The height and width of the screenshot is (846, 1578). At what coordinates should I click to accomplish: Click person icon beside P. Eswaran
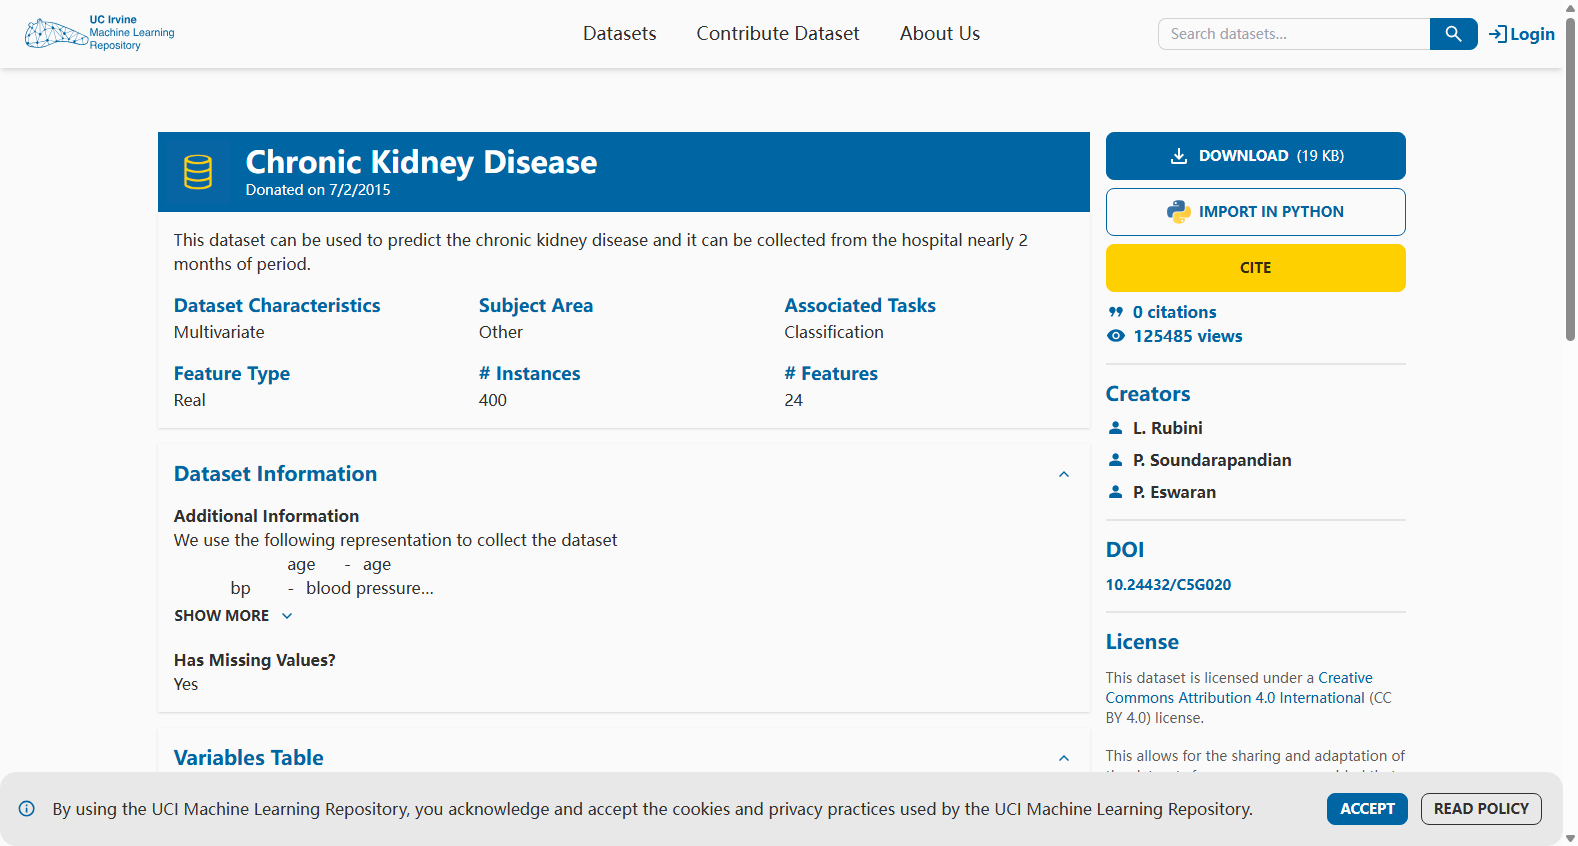[x=1116, y=492]
